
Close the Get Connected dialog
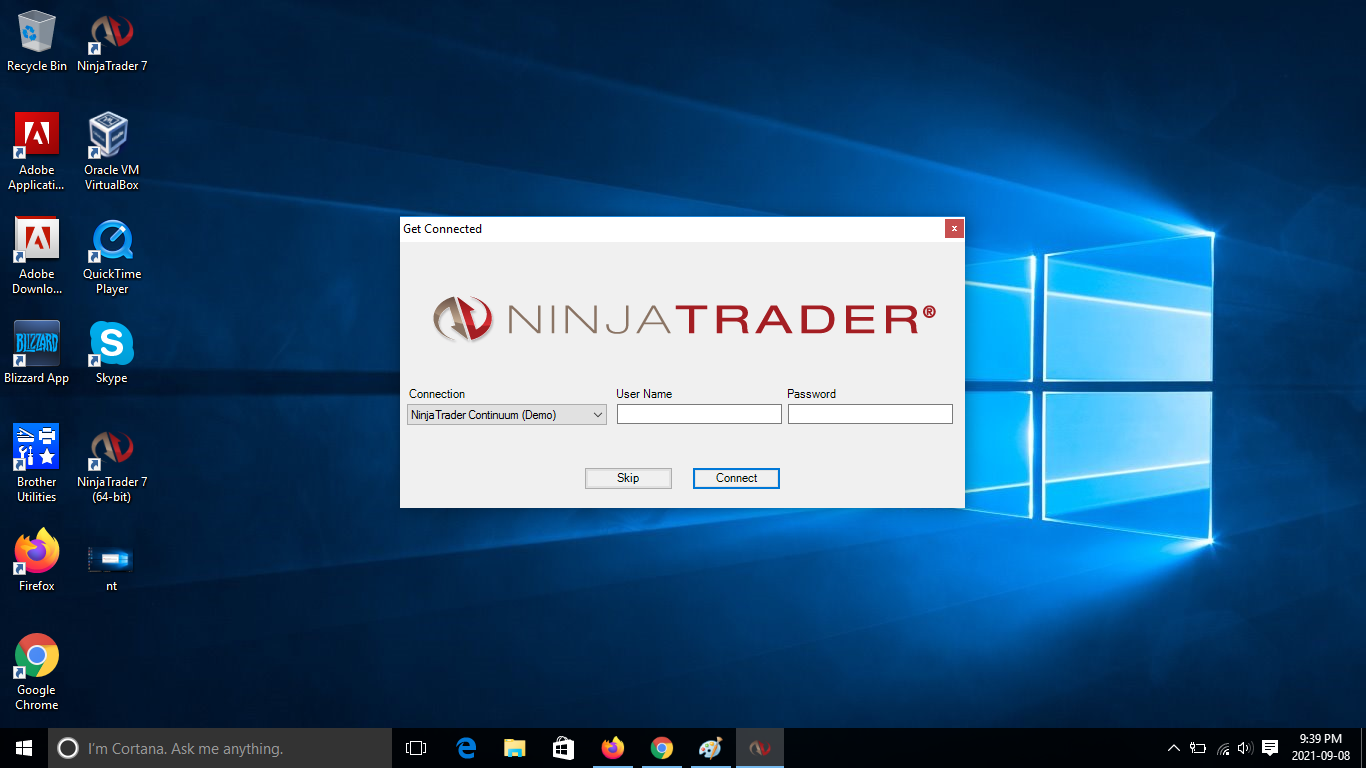click(954, 228)
